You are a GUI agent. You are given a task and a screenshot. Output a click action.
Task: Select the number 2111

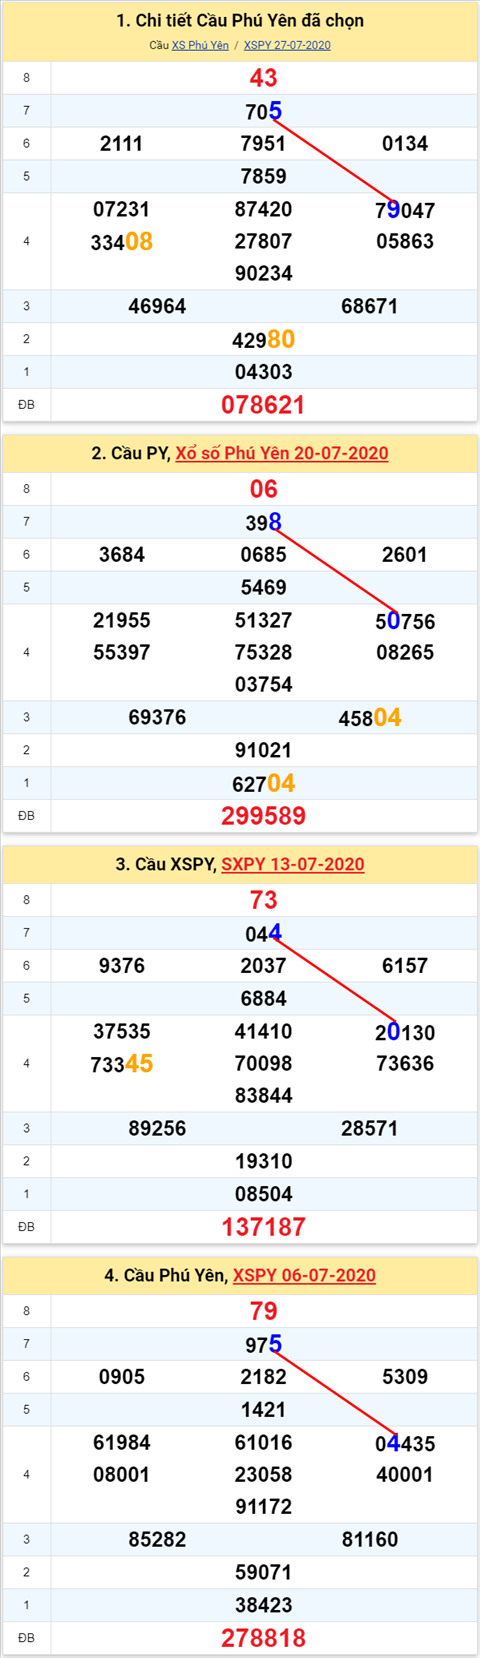click(x=121, y=144)
